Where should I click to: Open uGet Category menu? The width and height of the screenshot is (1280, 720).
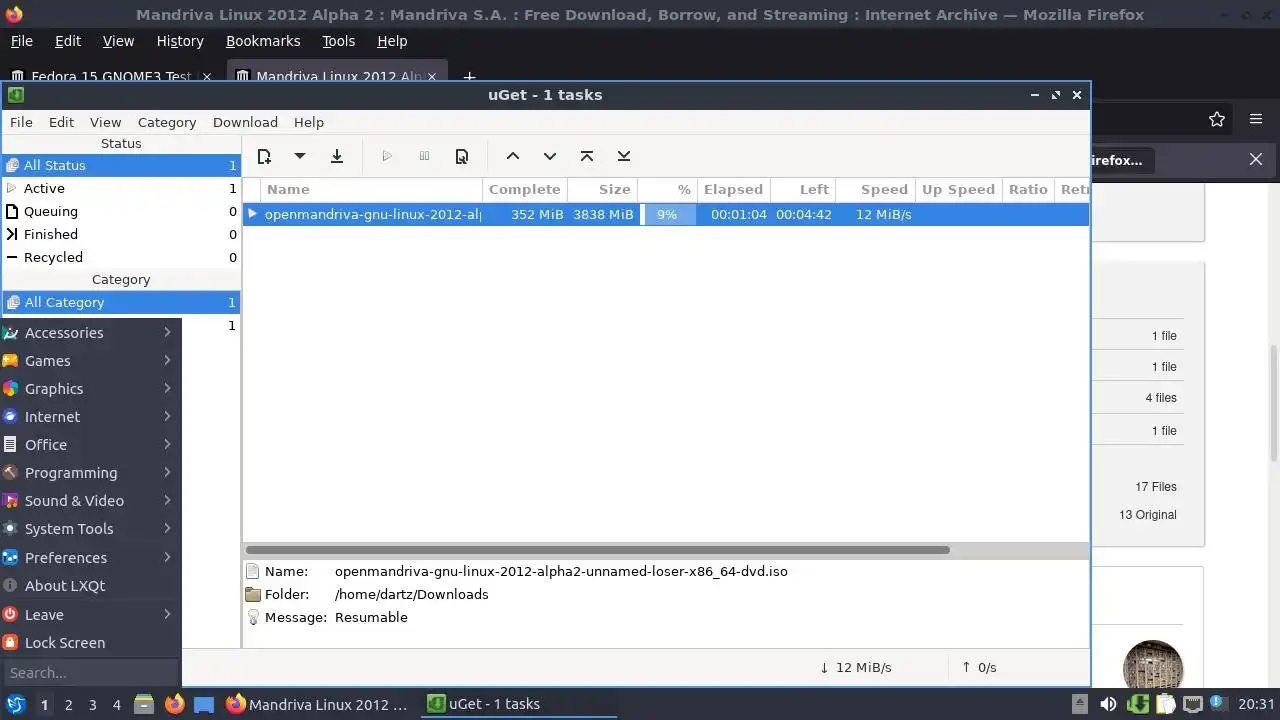tap(167, 122)
